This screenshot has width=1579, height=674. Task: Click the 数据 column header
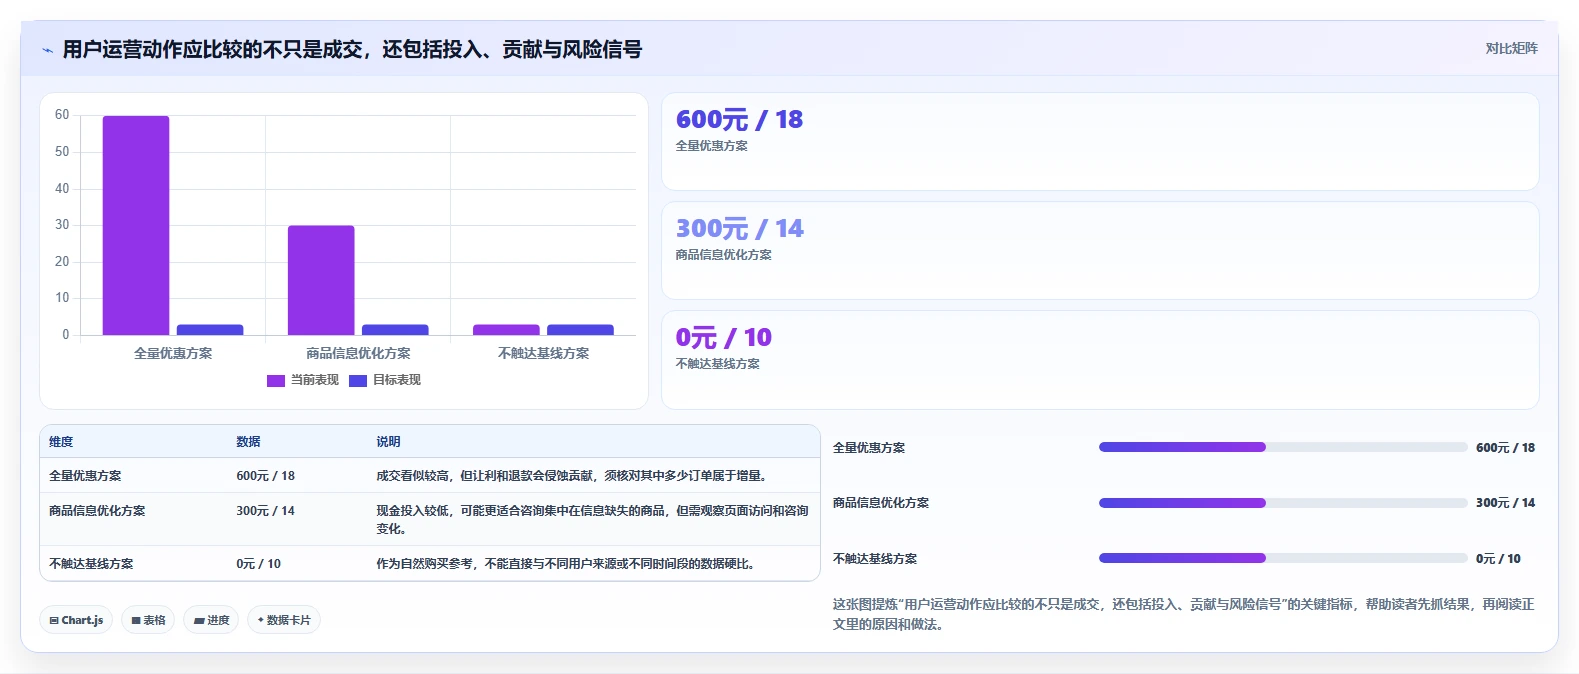coord(248,441)
